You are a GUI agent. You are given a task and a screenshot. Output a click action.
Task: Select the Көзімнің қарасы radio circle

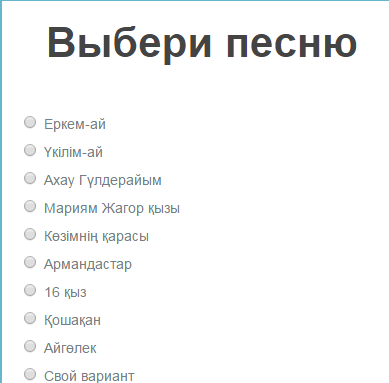(30, 234)
